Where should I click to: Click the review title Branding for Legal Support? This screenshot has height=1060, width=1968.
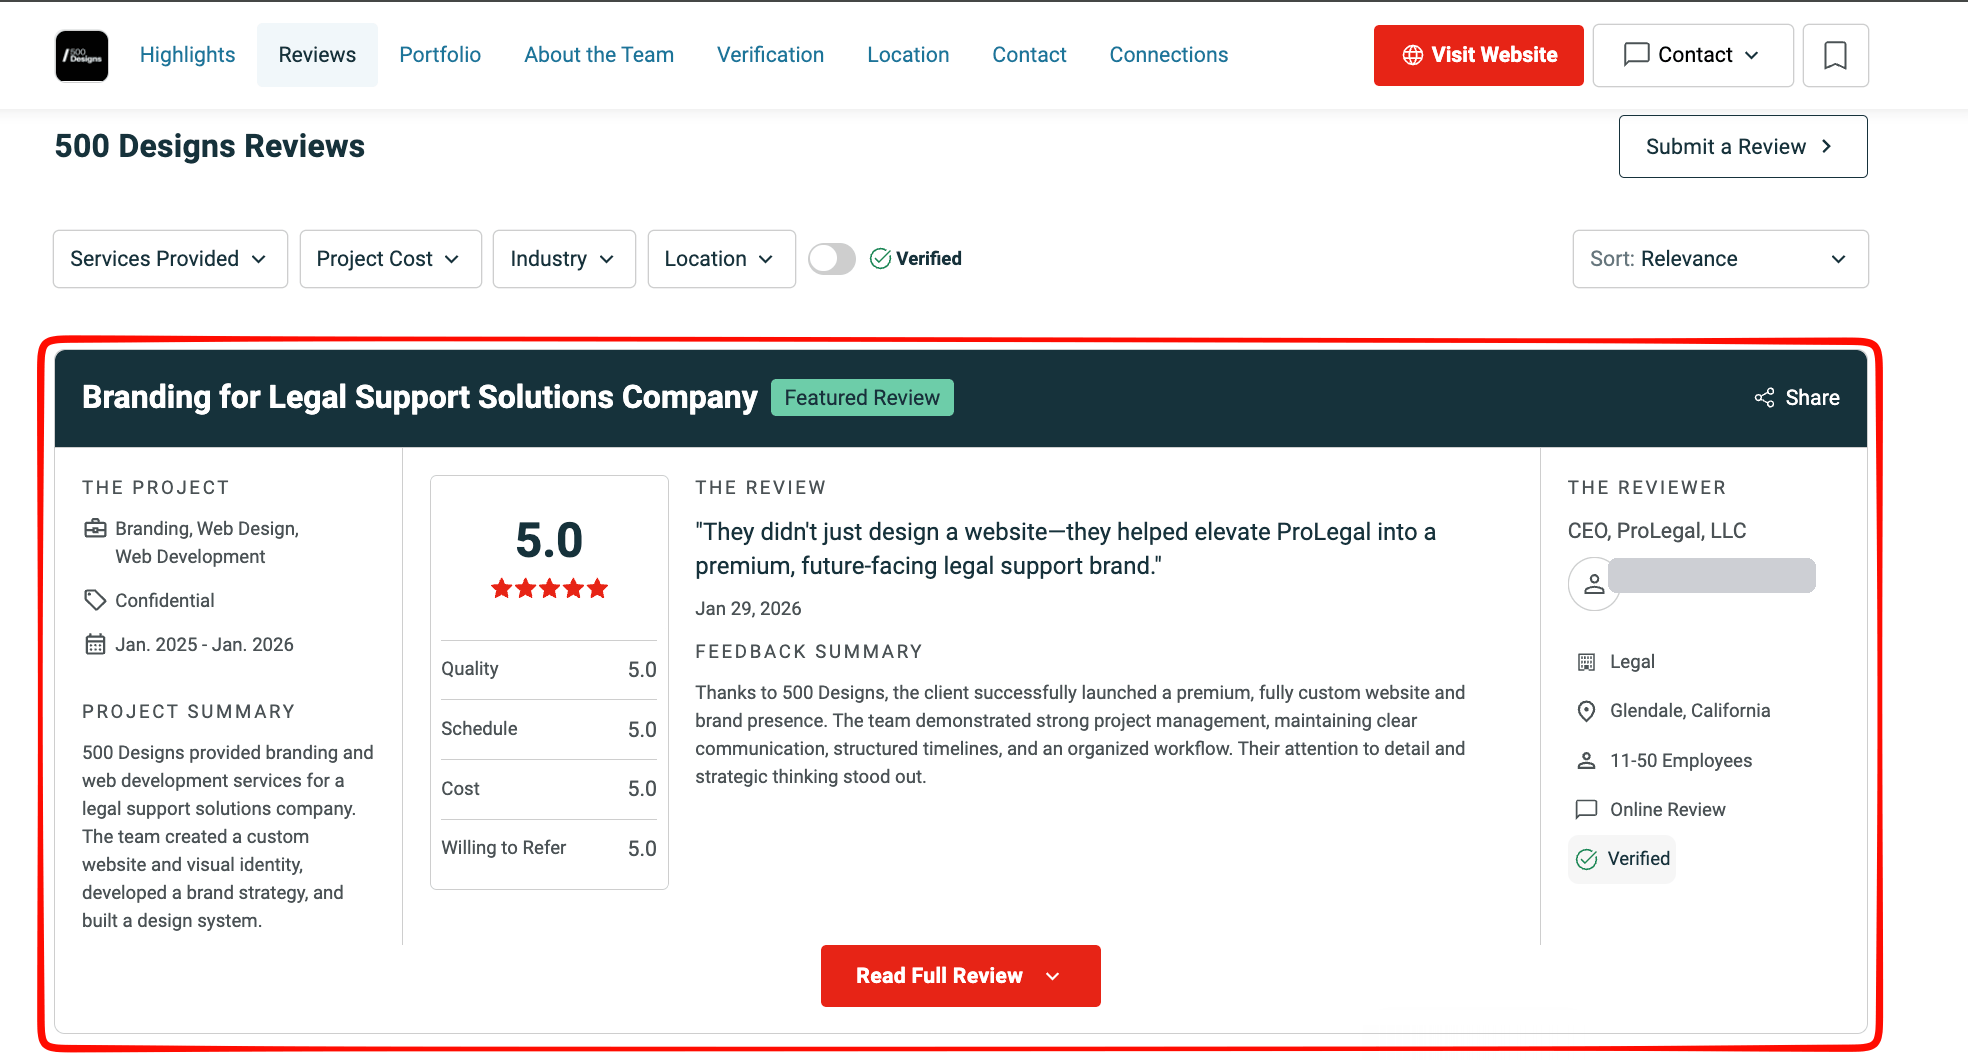click(420, 397)
